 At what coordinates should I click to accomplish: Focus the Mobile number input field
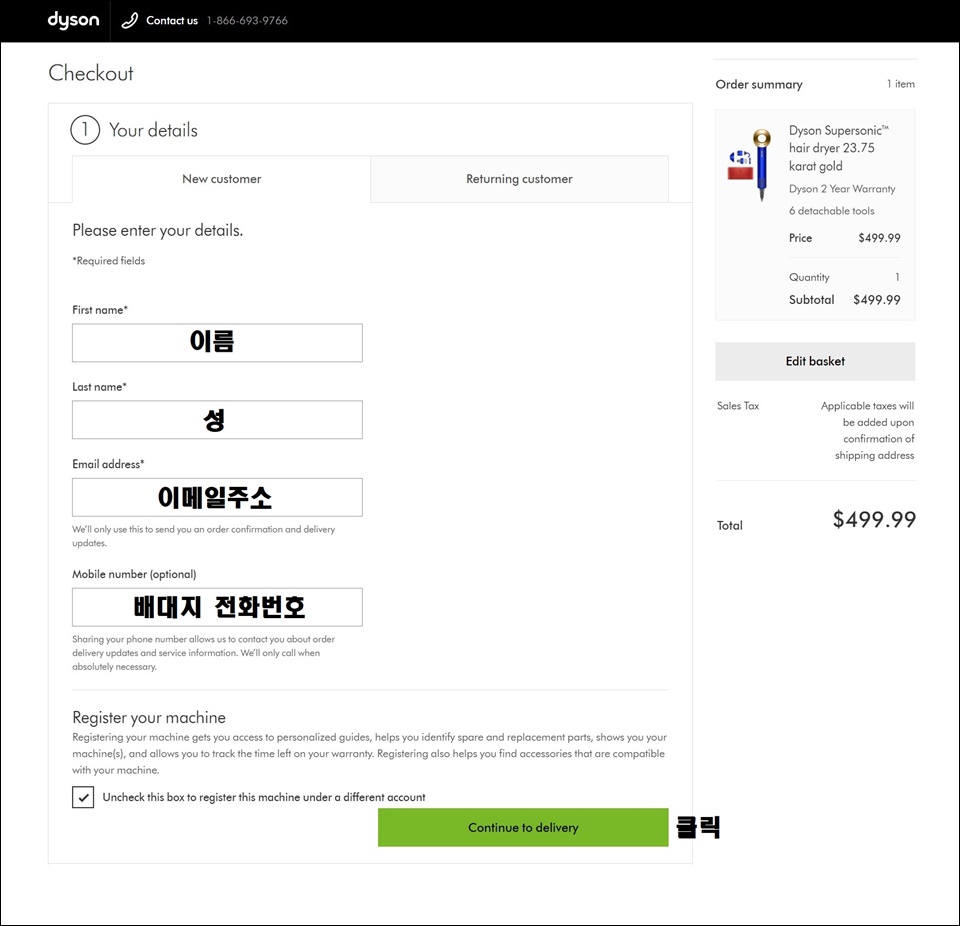tap(217, 607)
